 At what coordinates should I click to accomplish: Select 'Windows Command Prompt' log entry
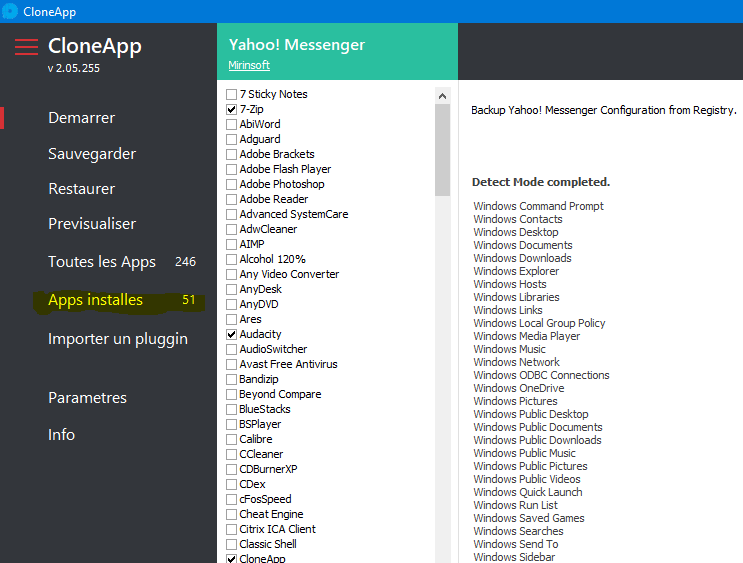(x=538, y=206)
